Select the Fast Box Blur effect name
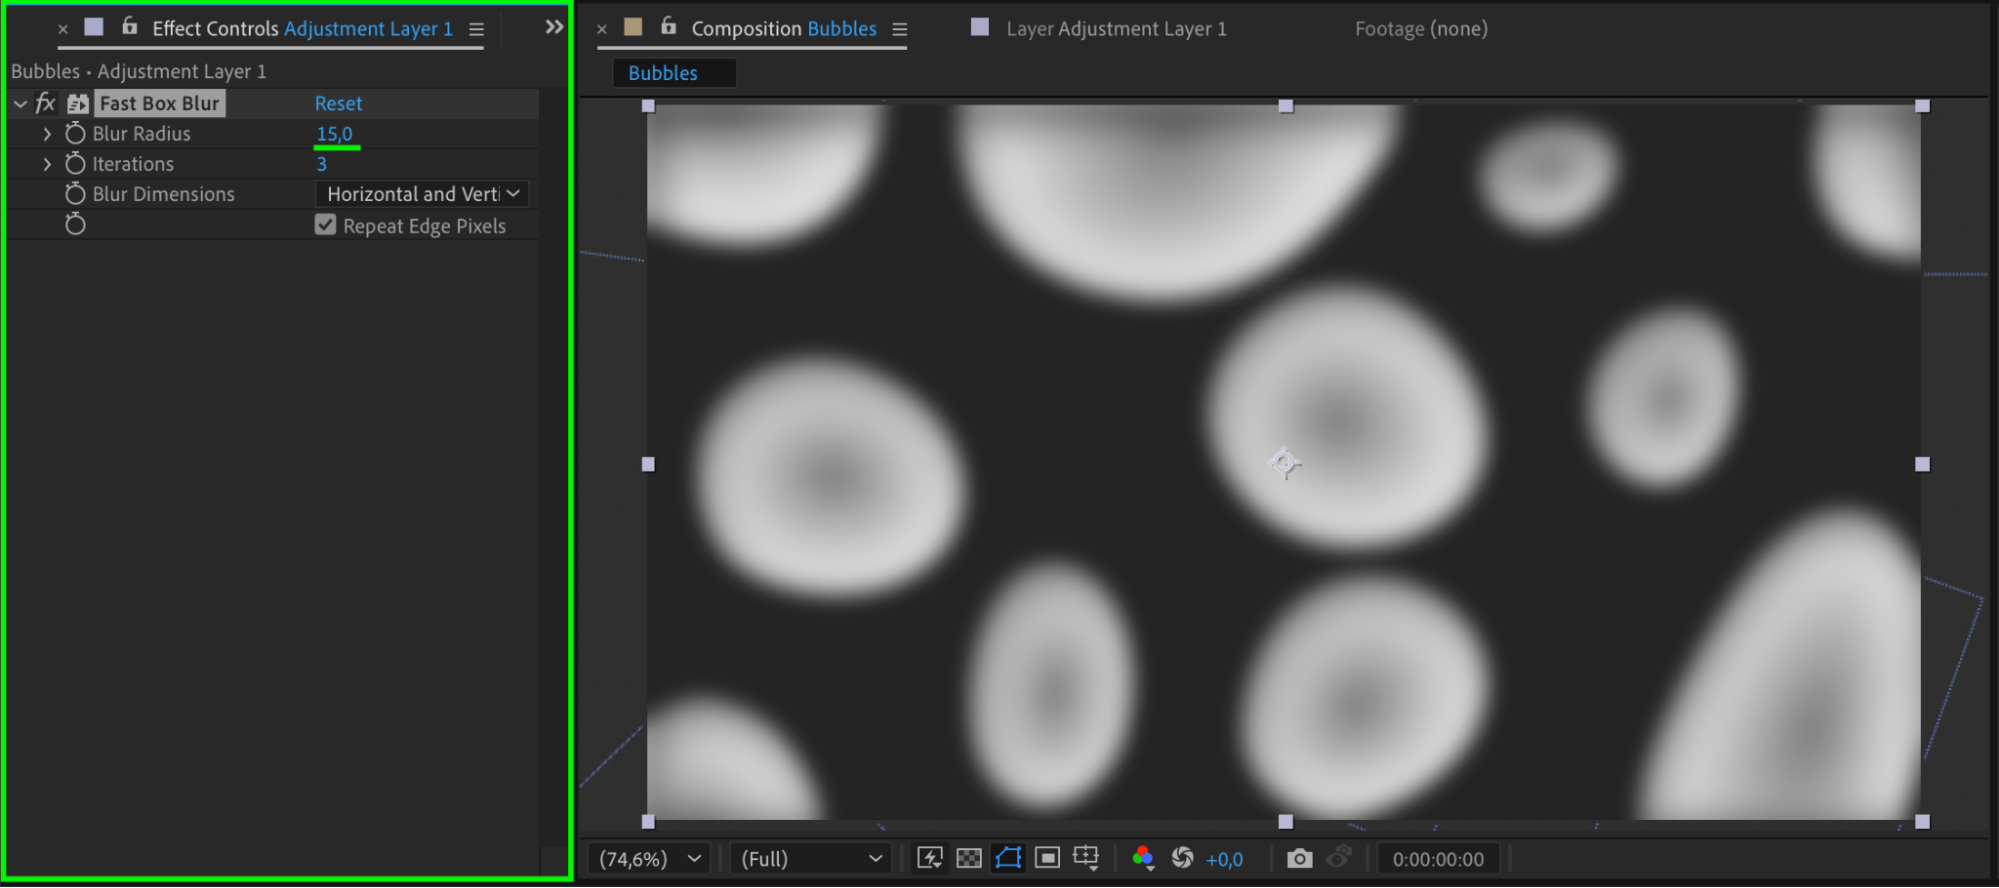Image resolution: width=1999 pixels, height=888 pixels. click(160, 103)
